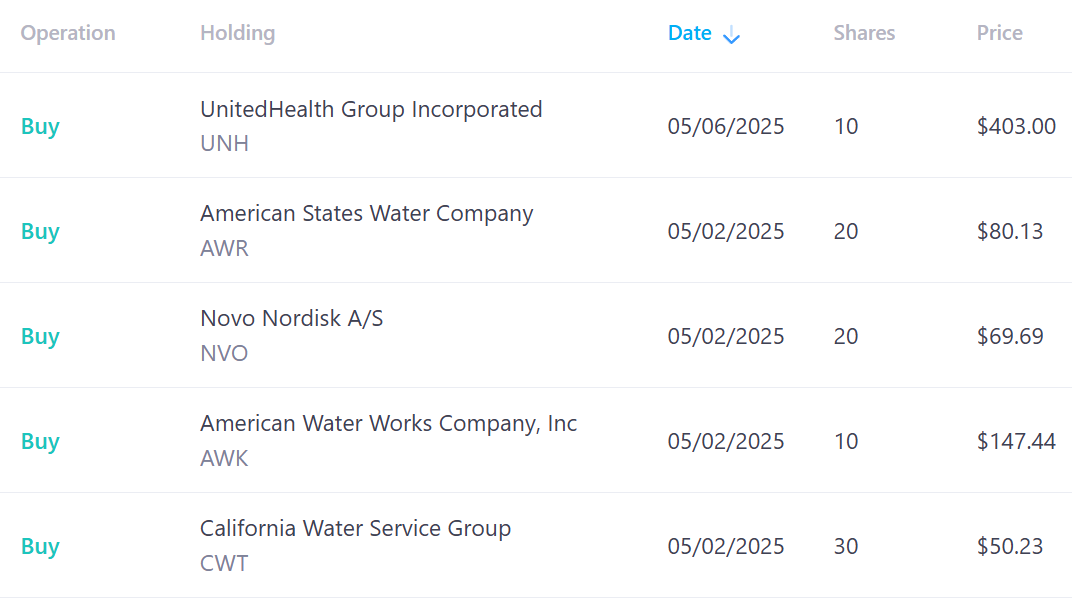Open American Water Works Company, Inc holding
This screenshot has height=599, width=1072.
388,423
